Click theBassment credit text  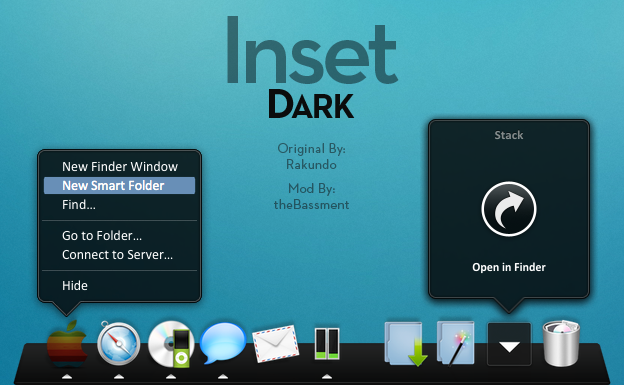click(312, 205)
